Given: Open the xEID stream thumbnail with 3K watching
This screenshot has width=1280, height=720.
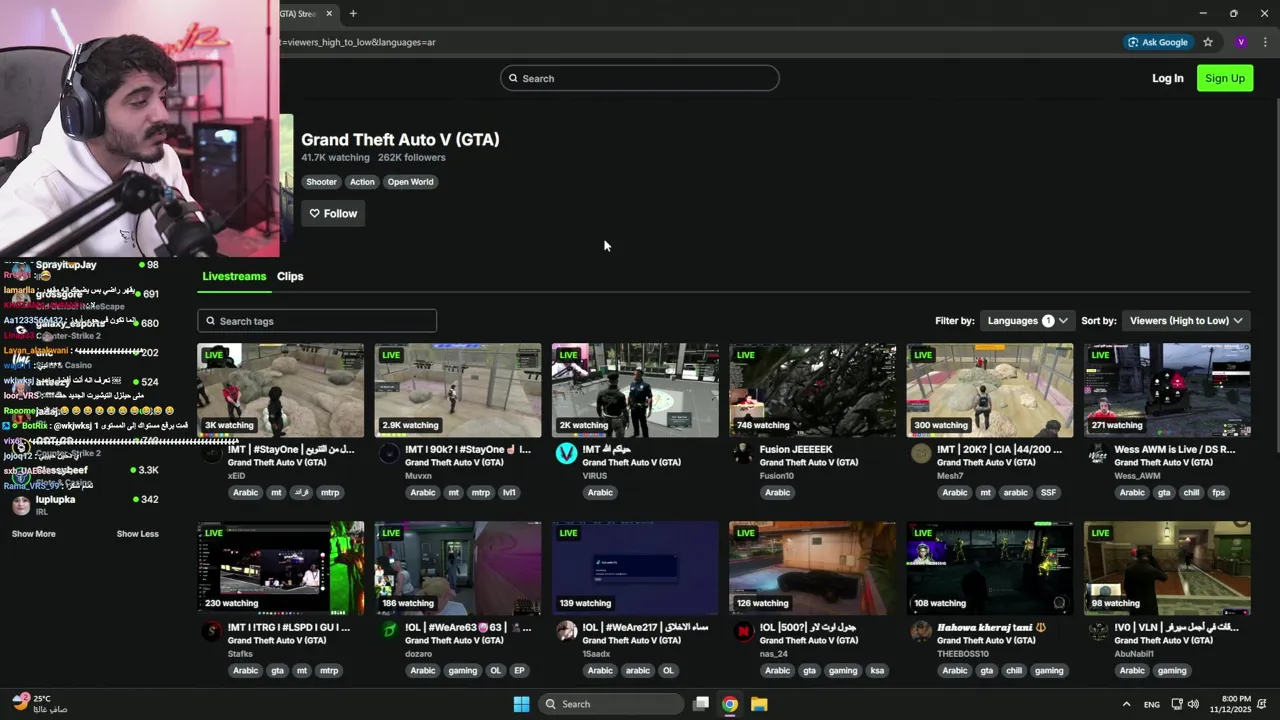Looking at the screenshot, I should tap(280, 390).
